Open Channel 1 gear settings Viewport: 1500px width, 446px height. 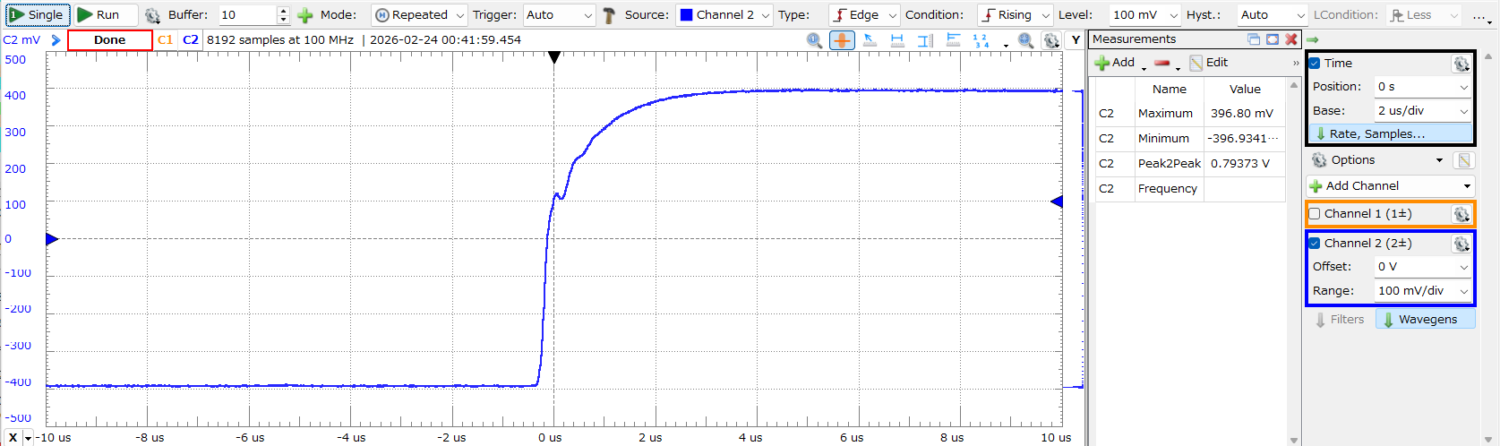1460,214
